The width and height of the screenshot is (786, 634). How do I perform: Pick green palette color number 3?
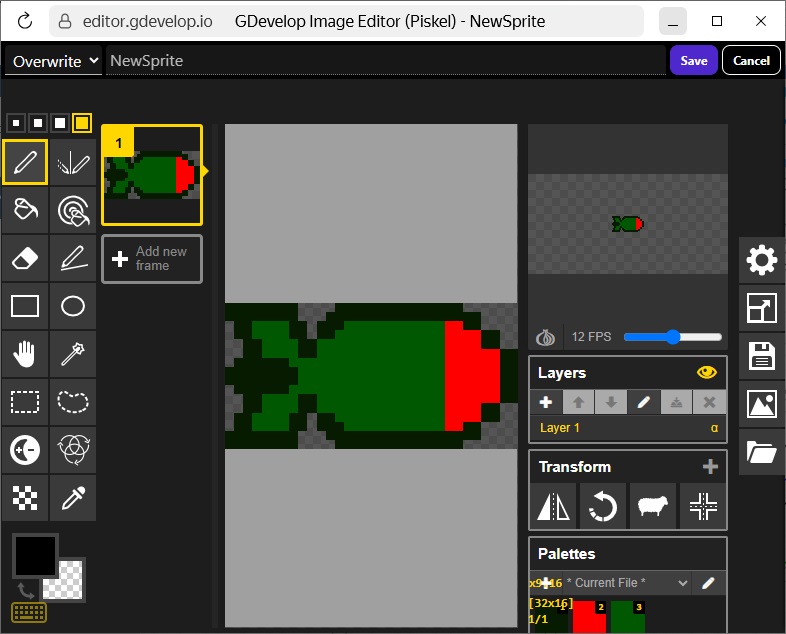(628, 616)
